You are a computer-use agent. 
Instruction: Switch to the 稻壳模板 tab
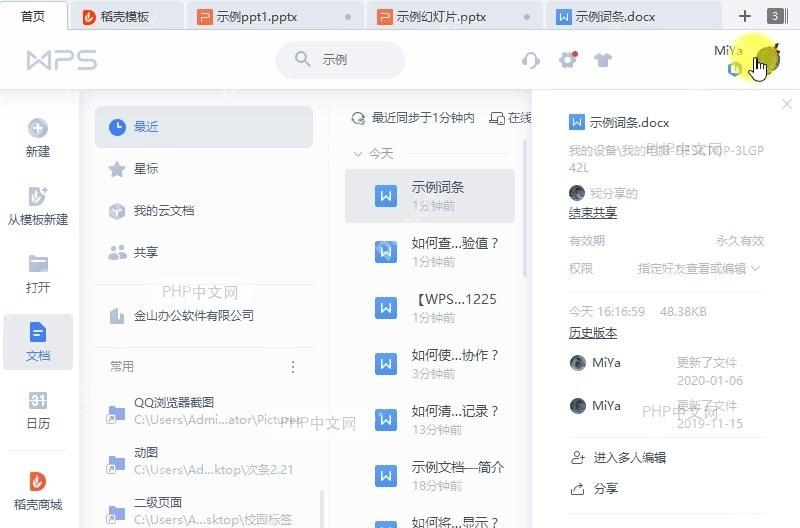[125, 17]
